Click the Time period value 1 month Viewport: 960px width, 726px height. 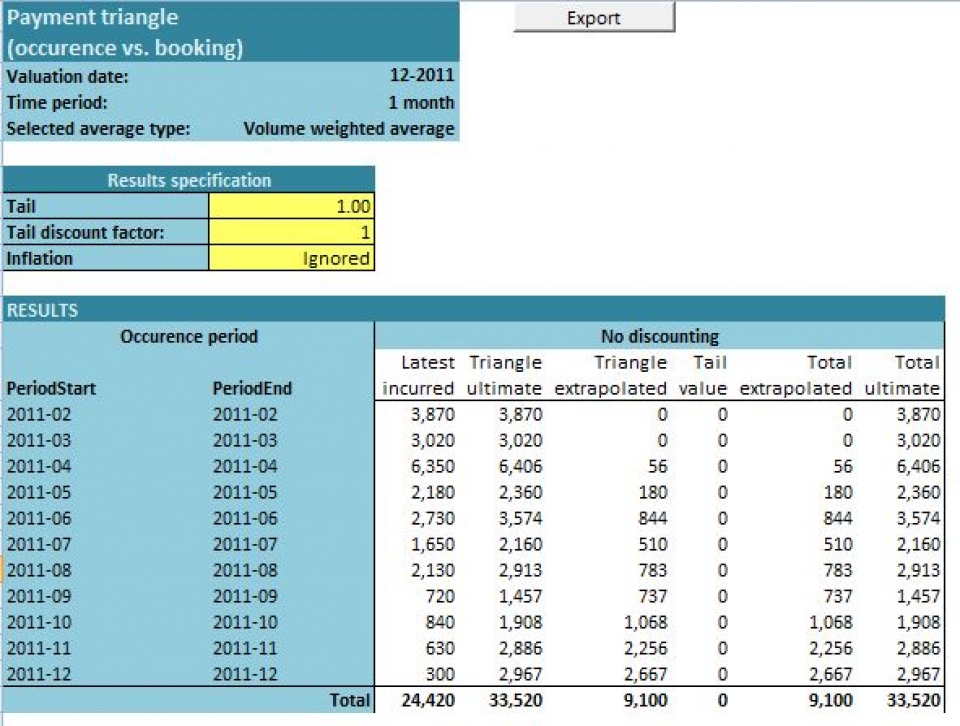421,102
